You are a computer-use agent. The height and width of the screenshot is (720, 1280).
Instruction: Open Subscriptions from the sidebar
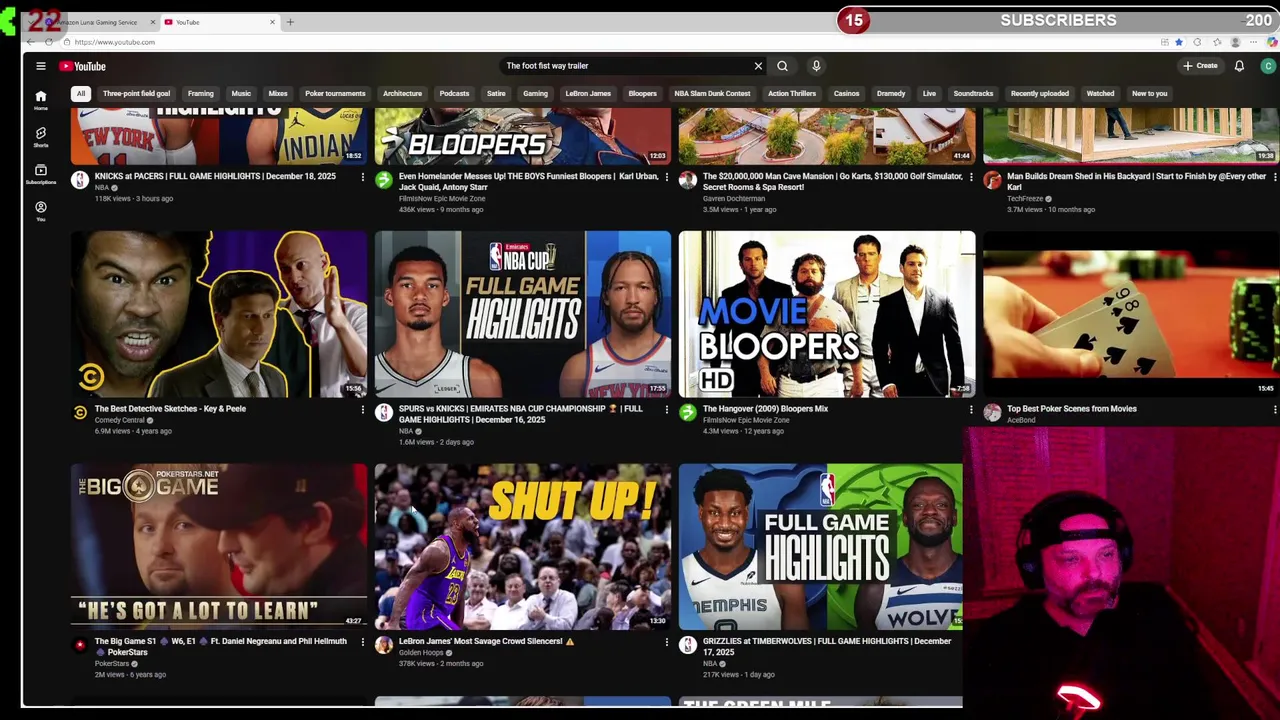(x=41, y=174)
